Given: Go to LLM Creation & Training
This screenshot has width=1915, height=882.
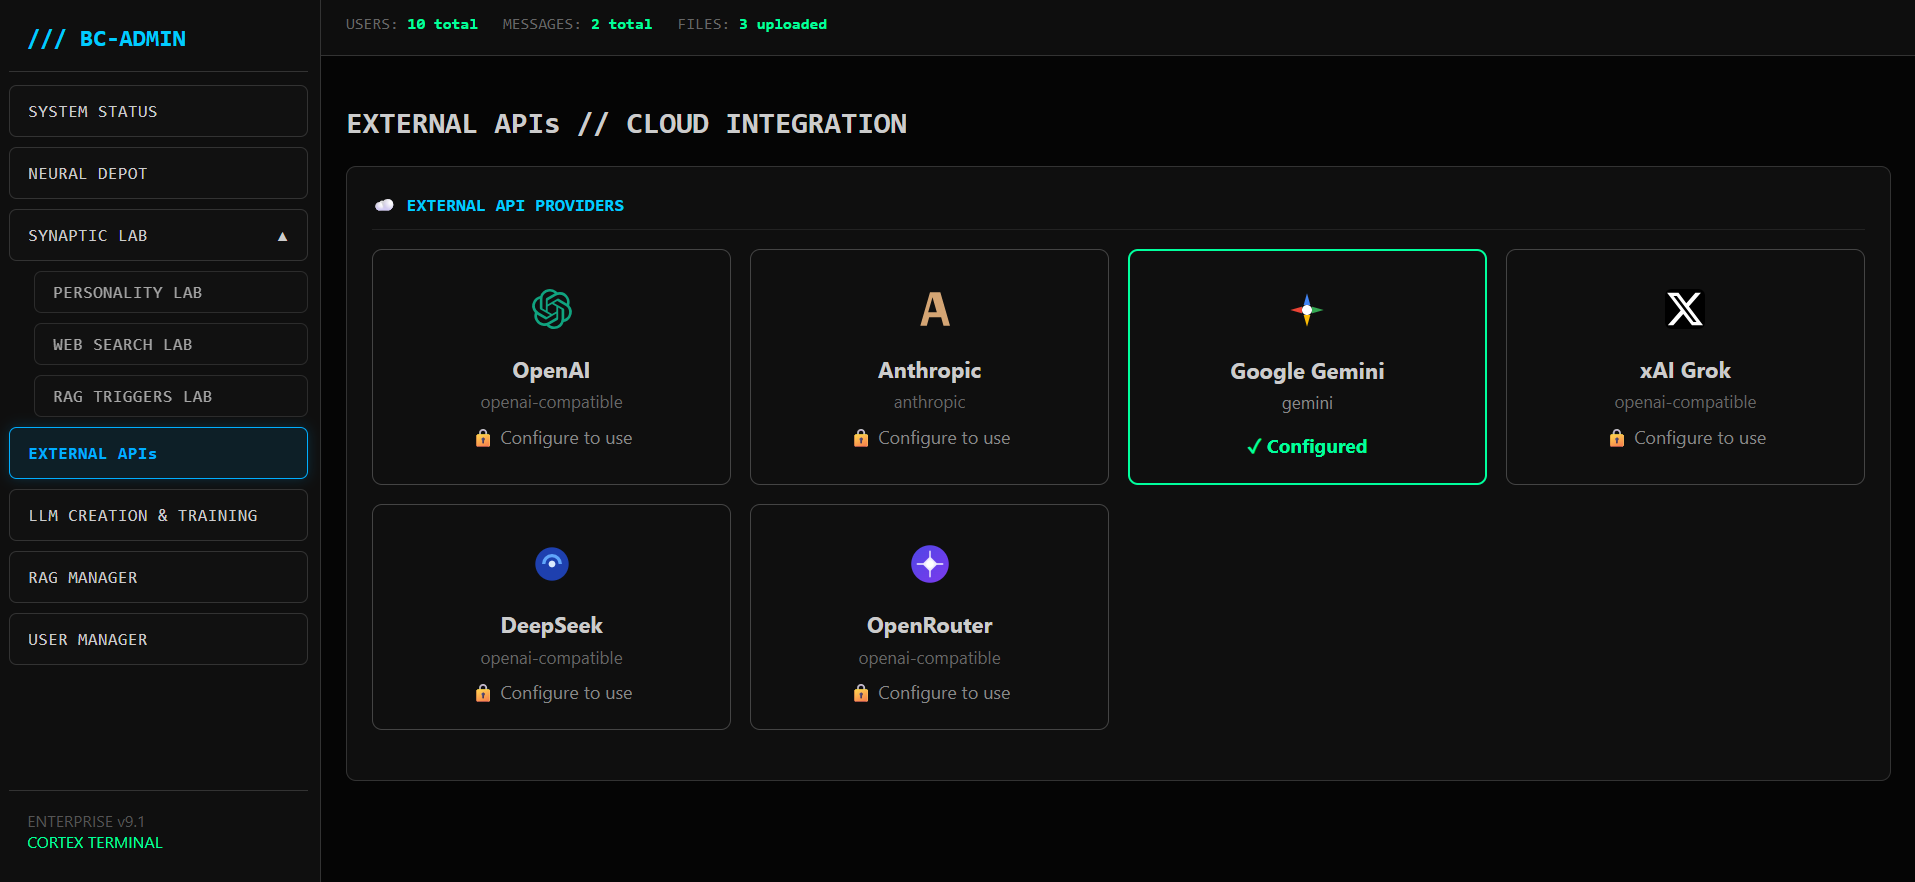Looking at the screenshot, I should pyautogui.click(x=158, y=515).
